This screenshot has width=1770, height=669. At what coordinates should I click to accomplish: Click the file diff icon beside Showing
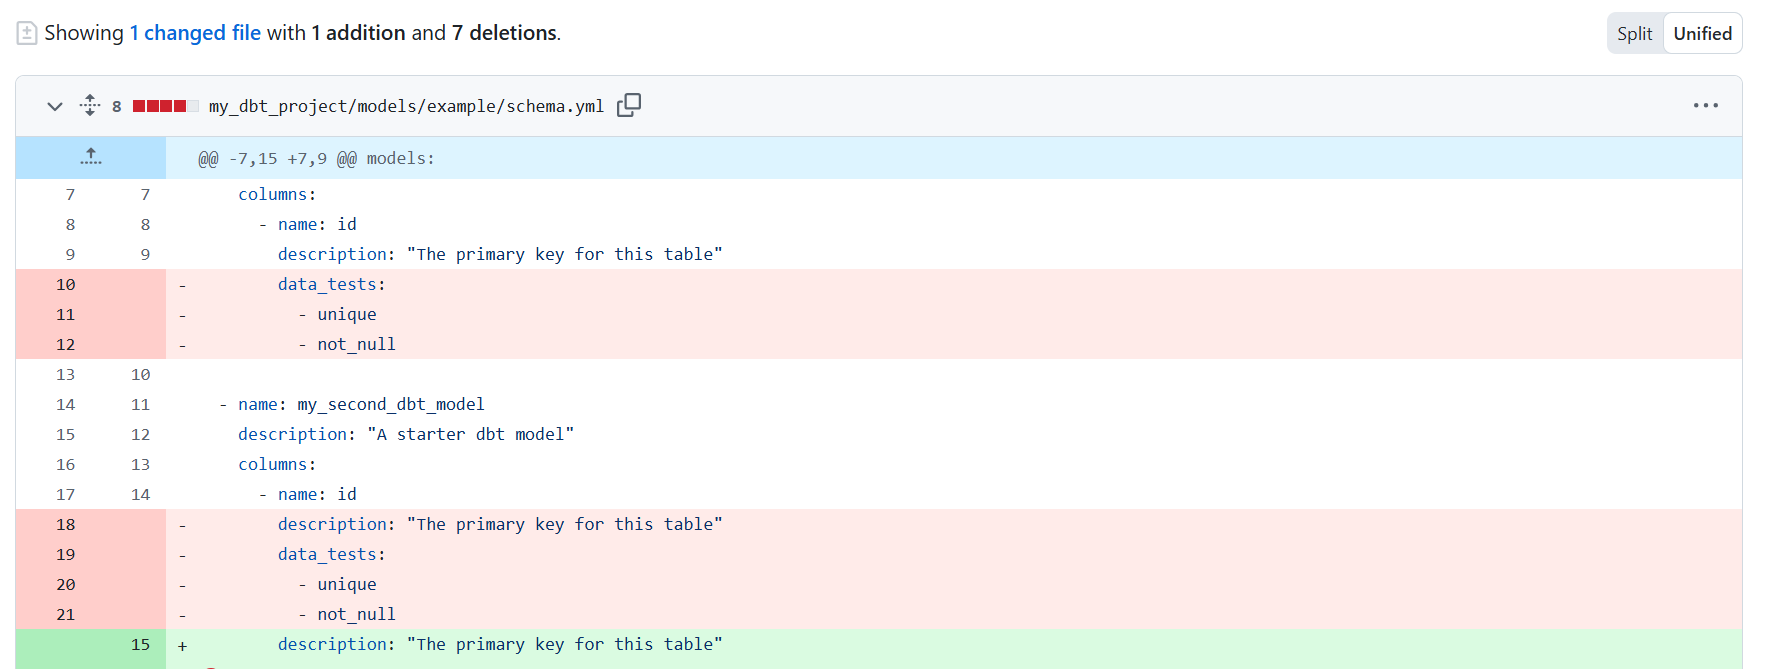(x=27, y=33)
